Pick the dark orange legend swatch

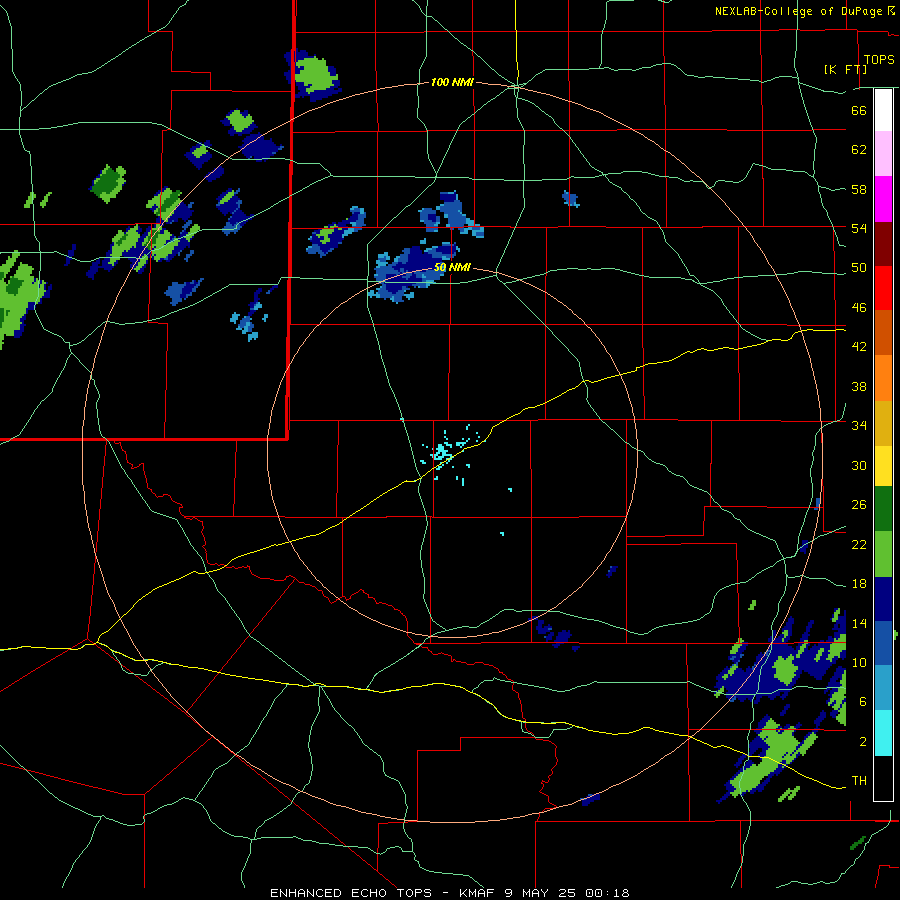click(x=883, y=333)
